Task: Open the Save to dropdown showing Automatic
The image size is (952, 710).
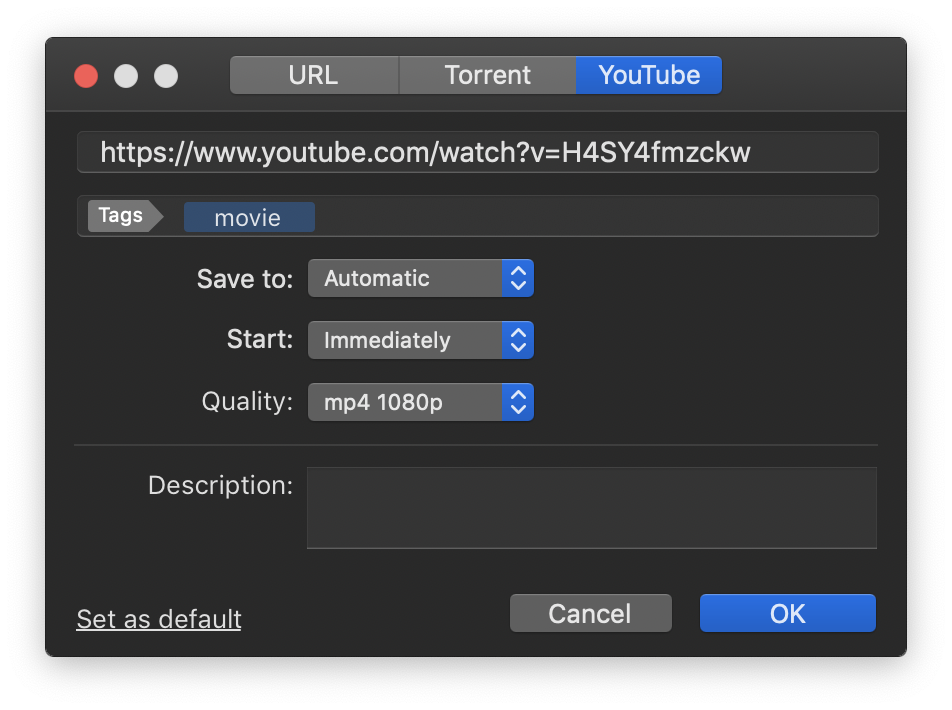Action: click(410, 278)
